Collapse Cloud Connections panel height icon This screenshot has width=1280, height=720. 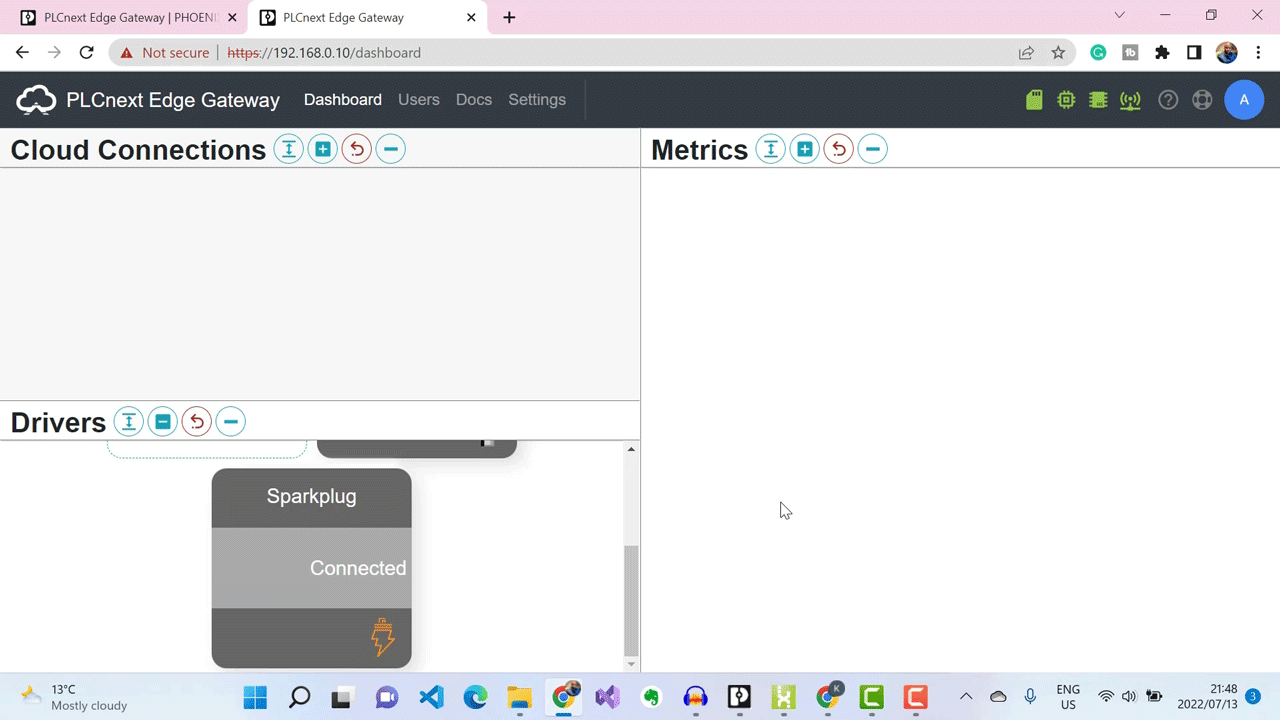289,149
